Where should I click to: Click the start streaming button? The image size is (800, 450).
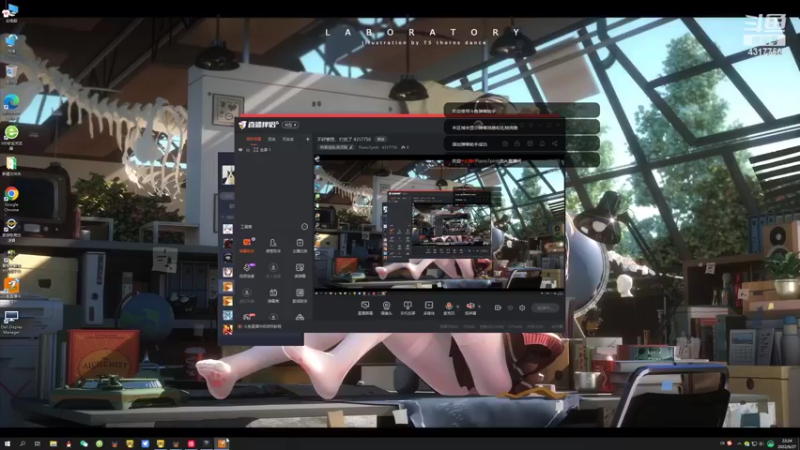[545, 308]
